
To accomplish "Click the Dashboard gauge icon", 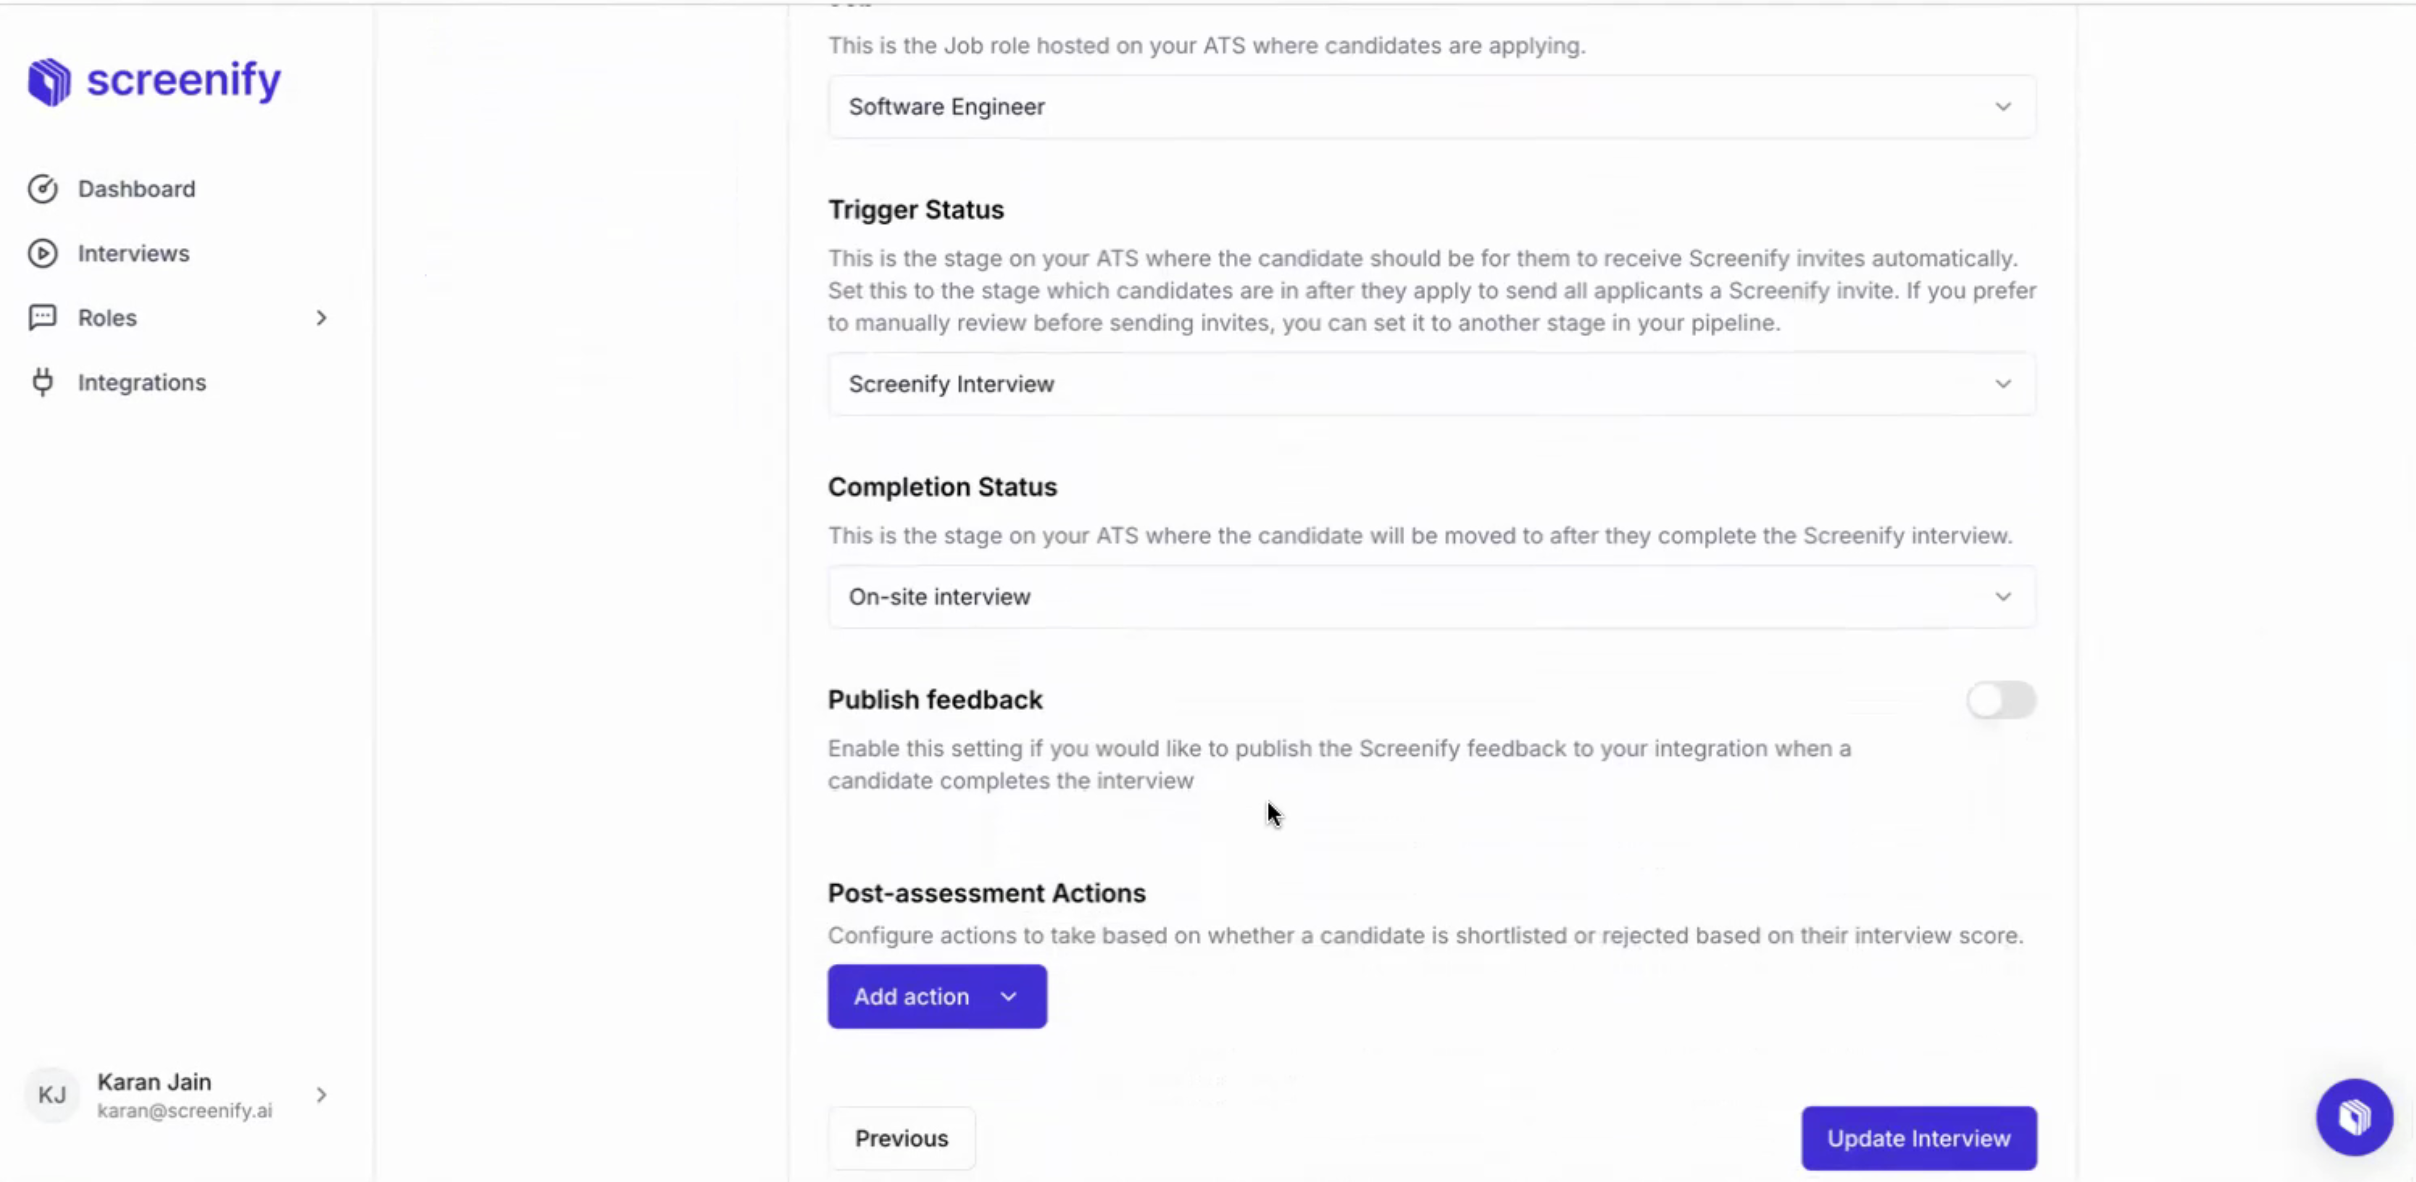I will coord(42,189).
